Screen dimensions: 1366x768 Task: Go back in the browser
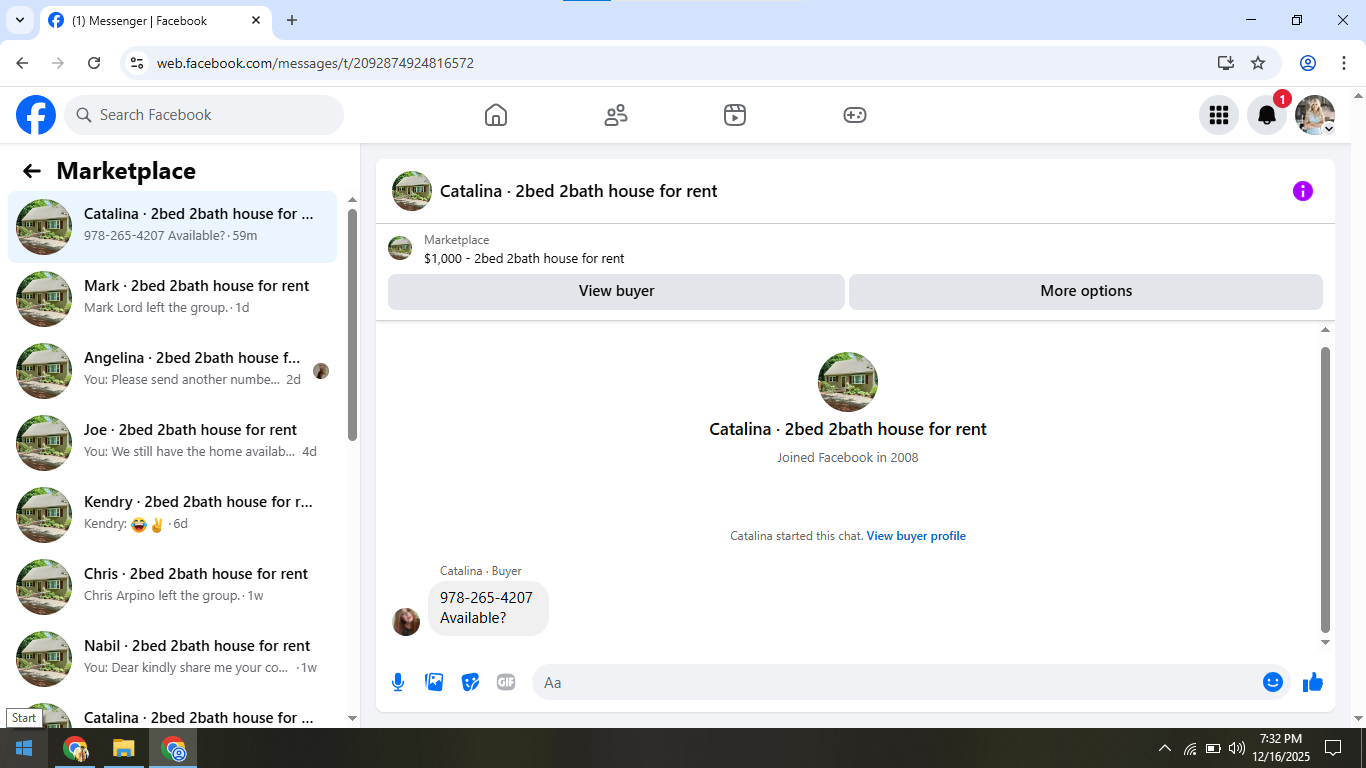[x=22, y=63]
